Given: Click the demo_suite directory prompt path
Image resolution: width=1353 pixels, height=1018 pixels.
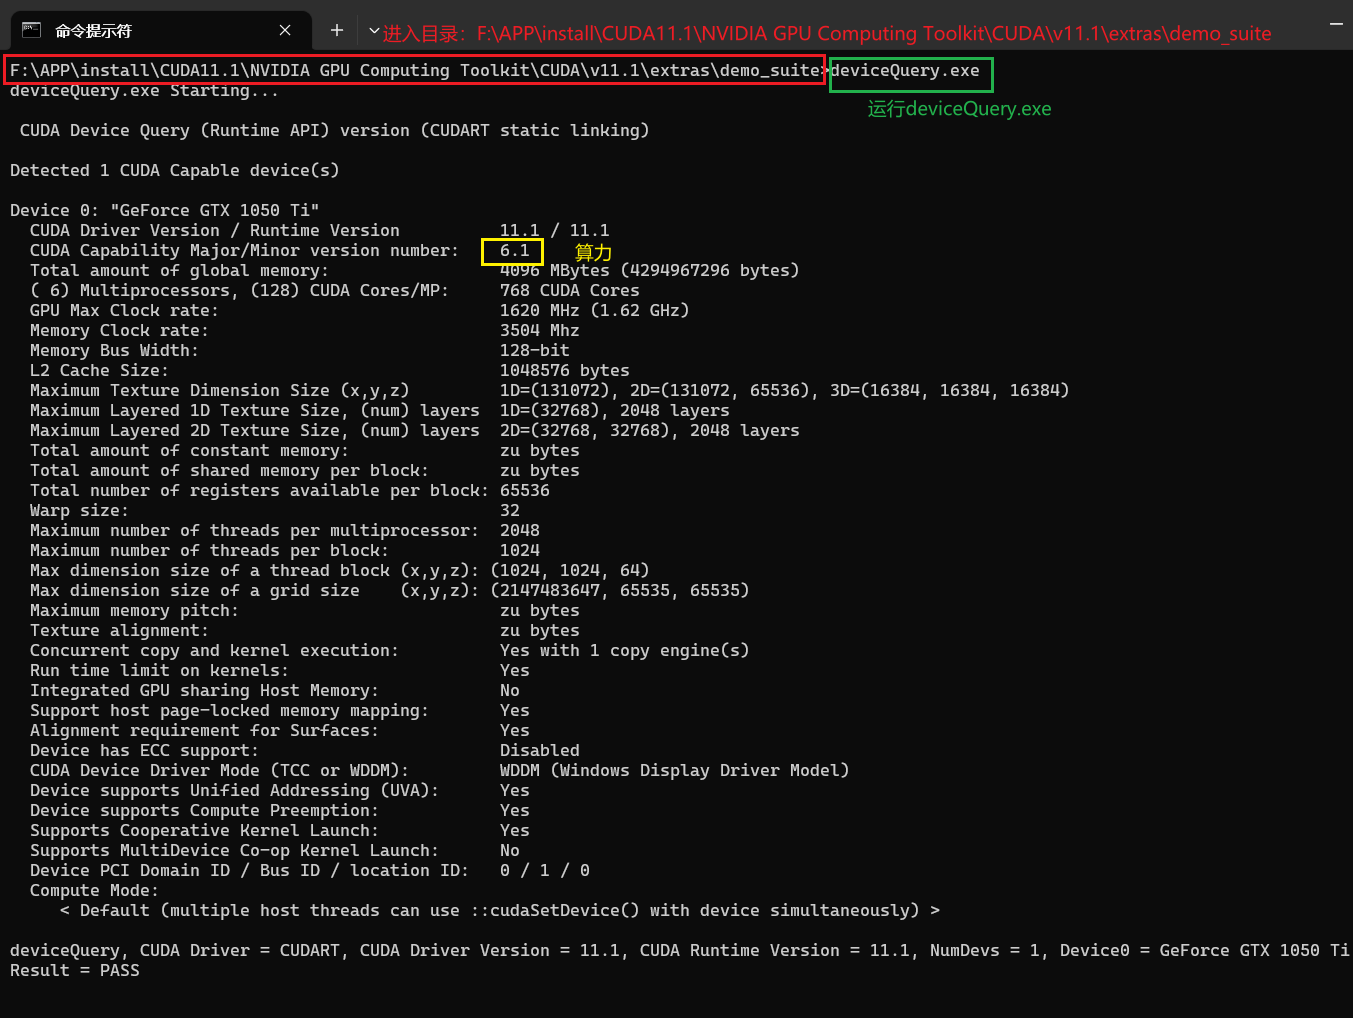Looking at the screenshot, I should pyautogui.click(x=415, y=71).
